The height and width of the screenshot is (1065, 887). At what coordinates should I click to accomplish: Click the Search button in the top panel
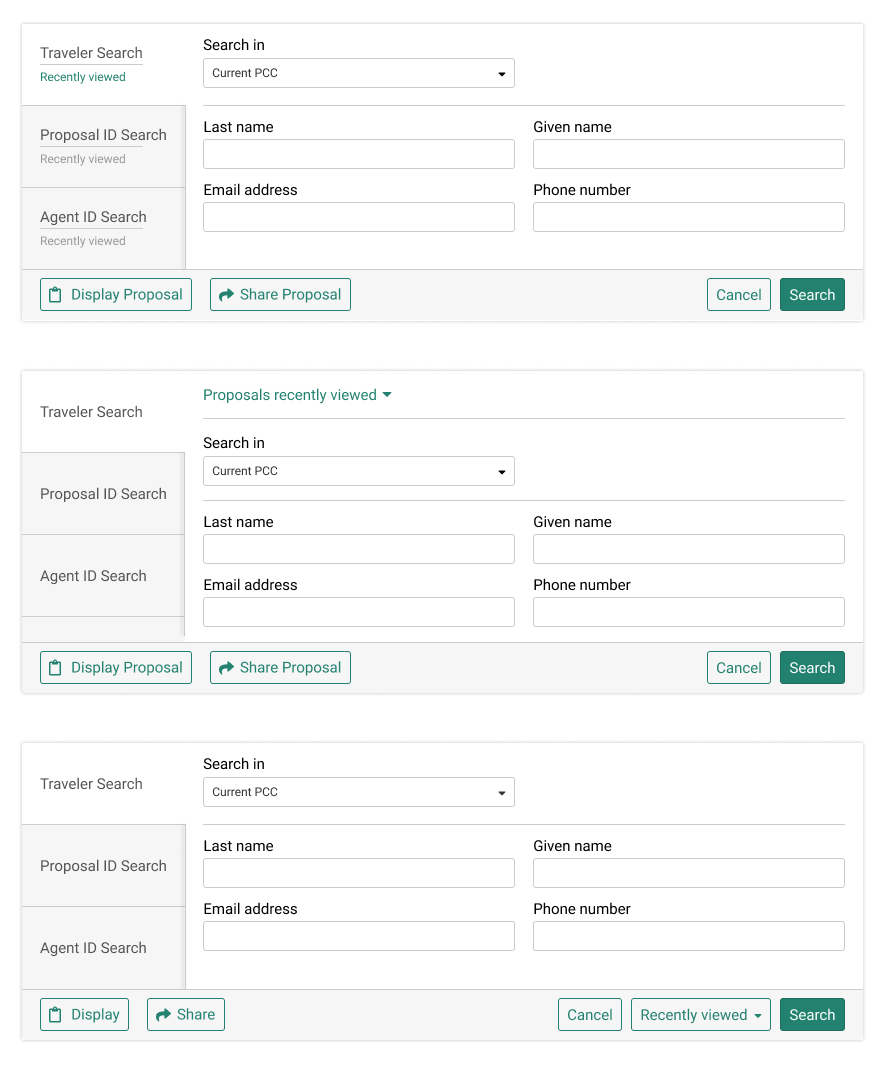click(812, 295)
